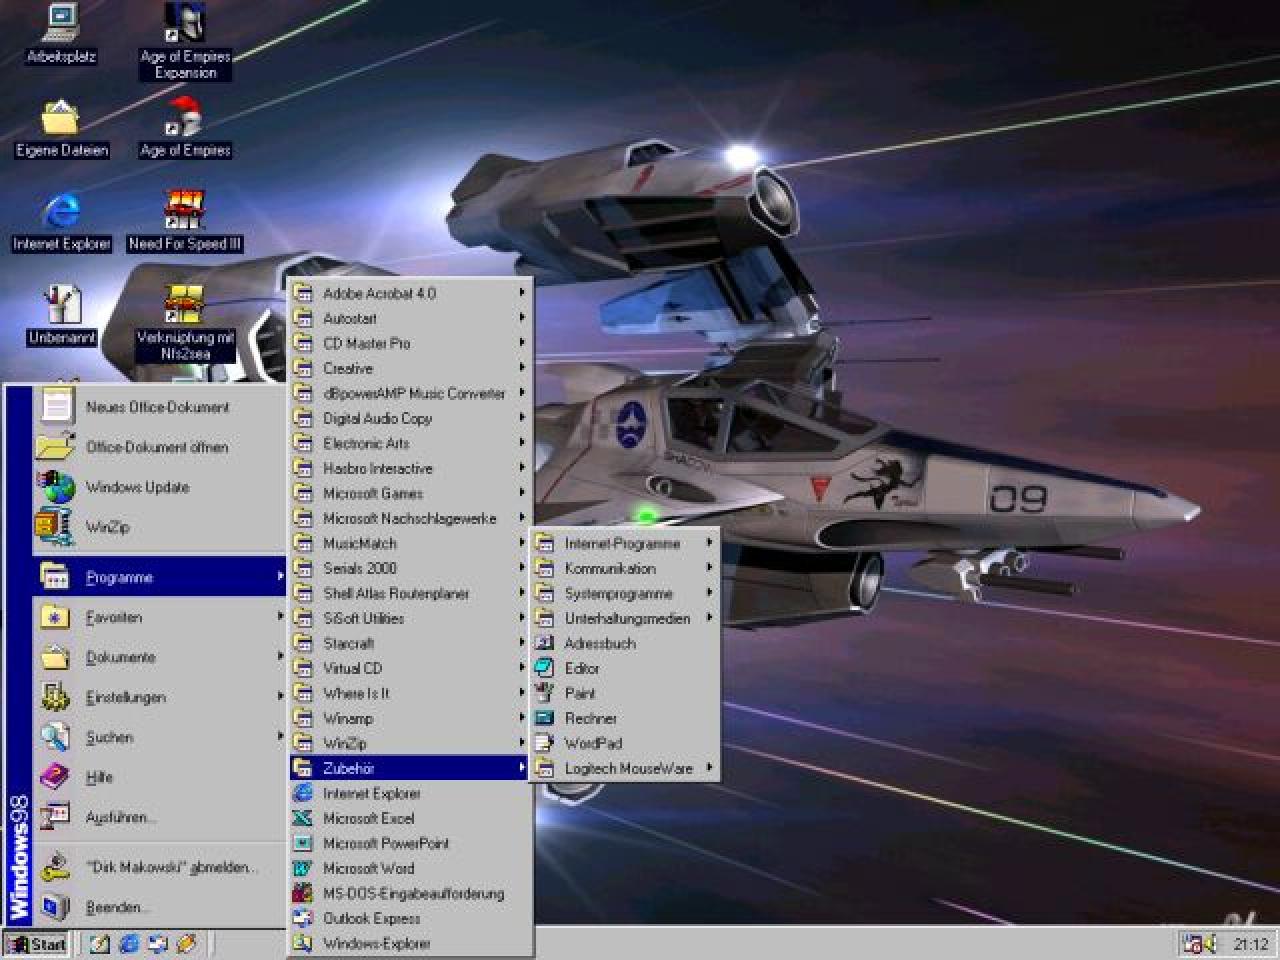
Task: Open the WinZip folder in the Programme menu
Action: coord(410,743)
